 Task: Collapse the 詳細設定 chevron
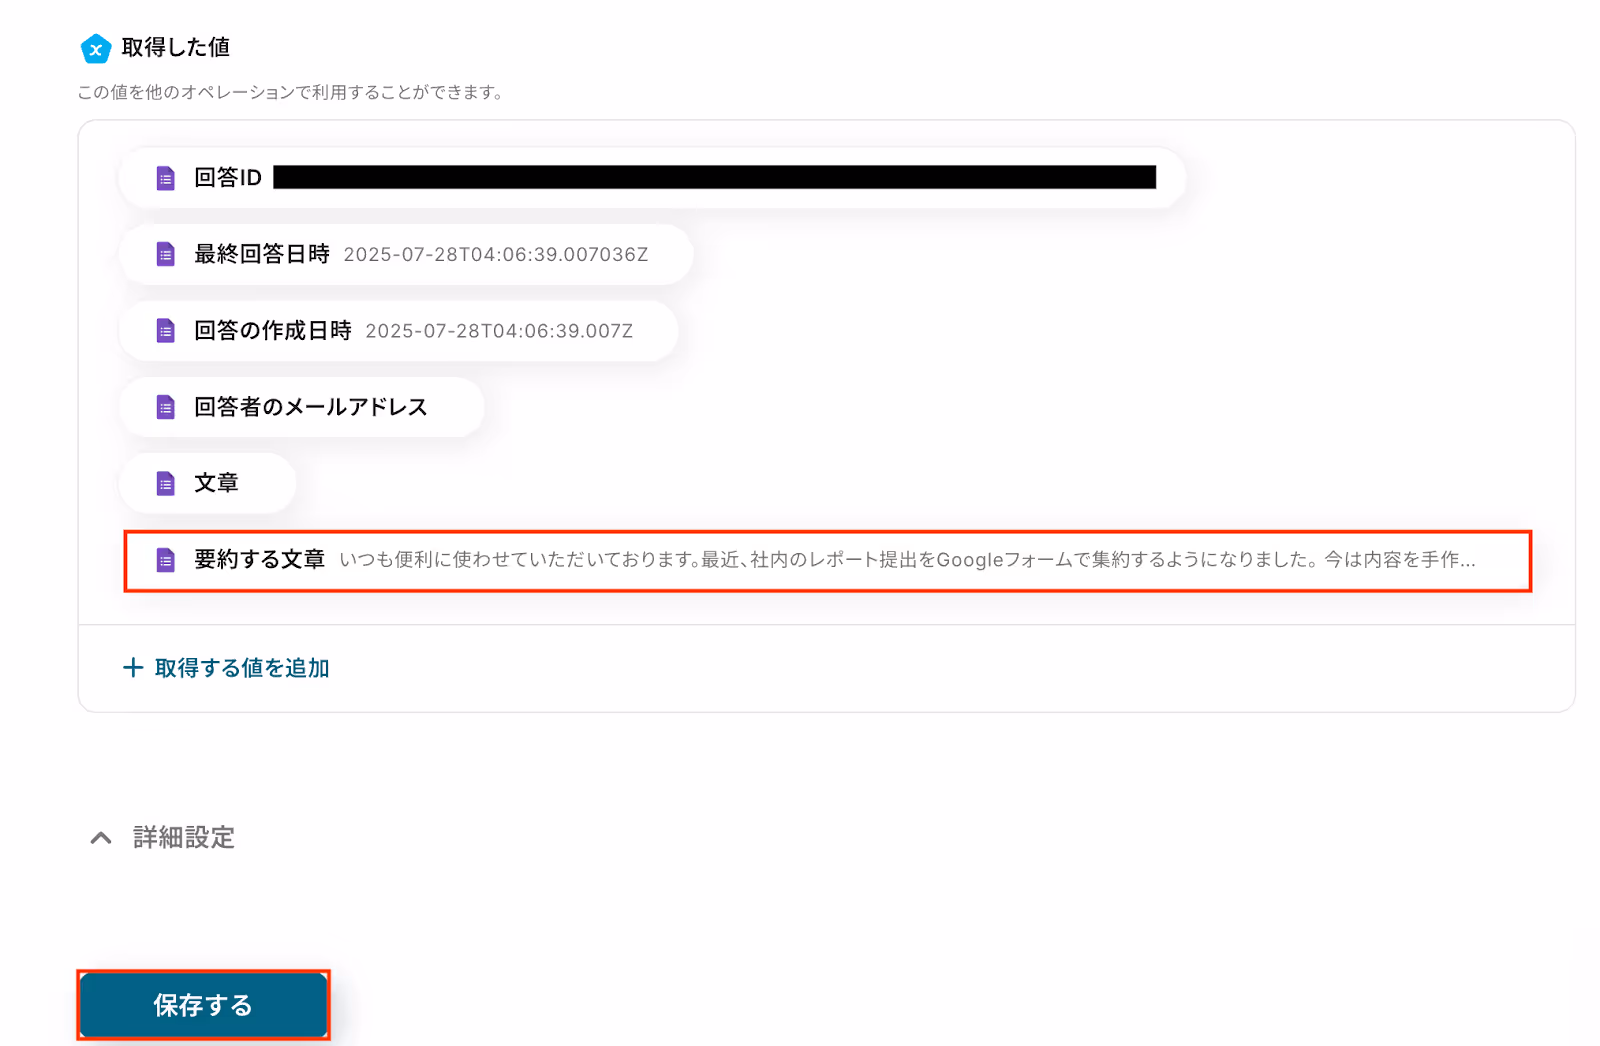pyautogui.click(x=101, y=838)
